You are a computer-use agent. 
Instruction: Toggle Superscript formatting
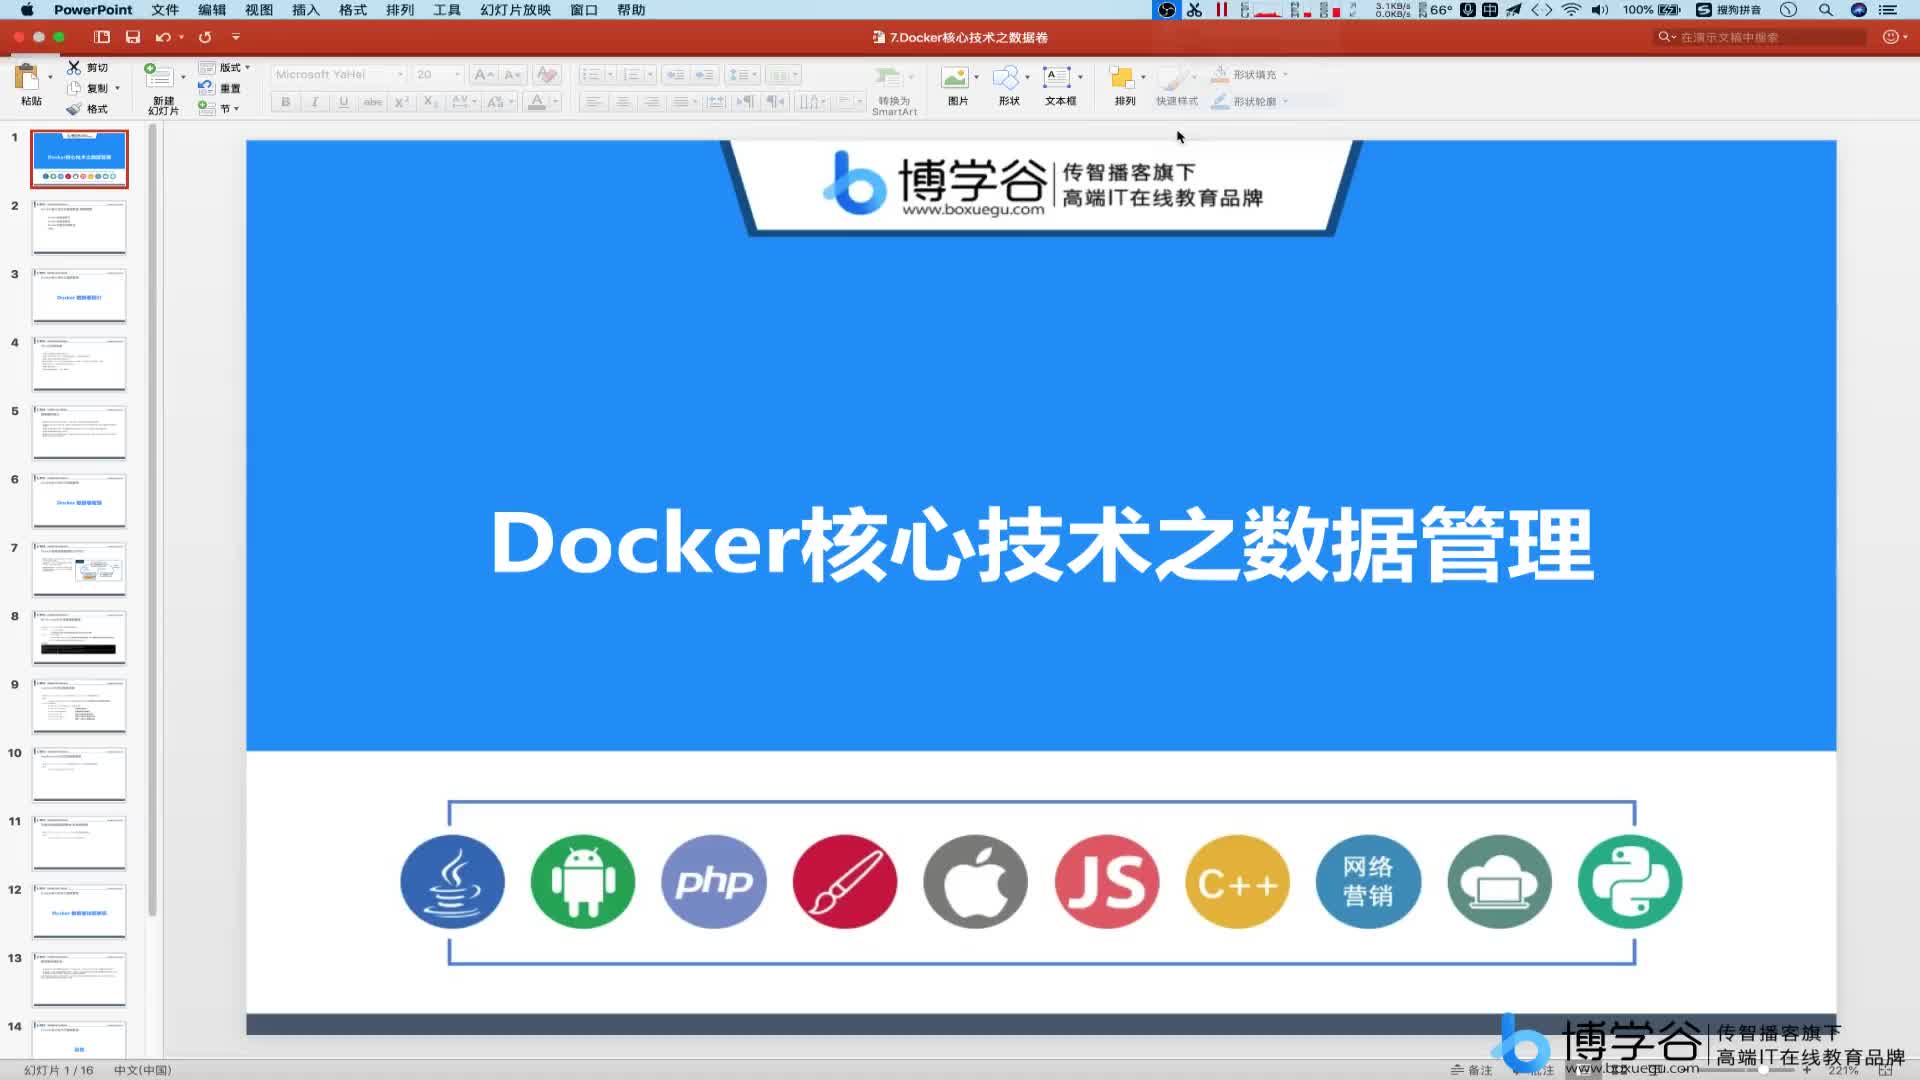tap(402, 102)
